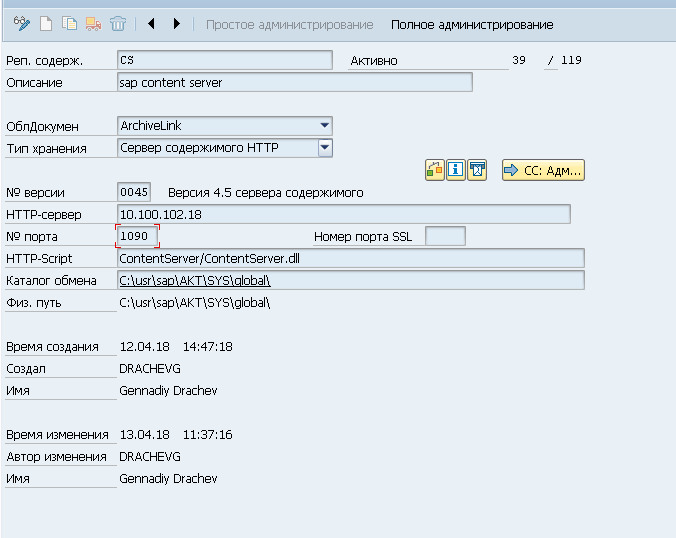This screenshot has height=538, width=676.
Task: Switch to Простое администрирование
Action: pos(289,24)
